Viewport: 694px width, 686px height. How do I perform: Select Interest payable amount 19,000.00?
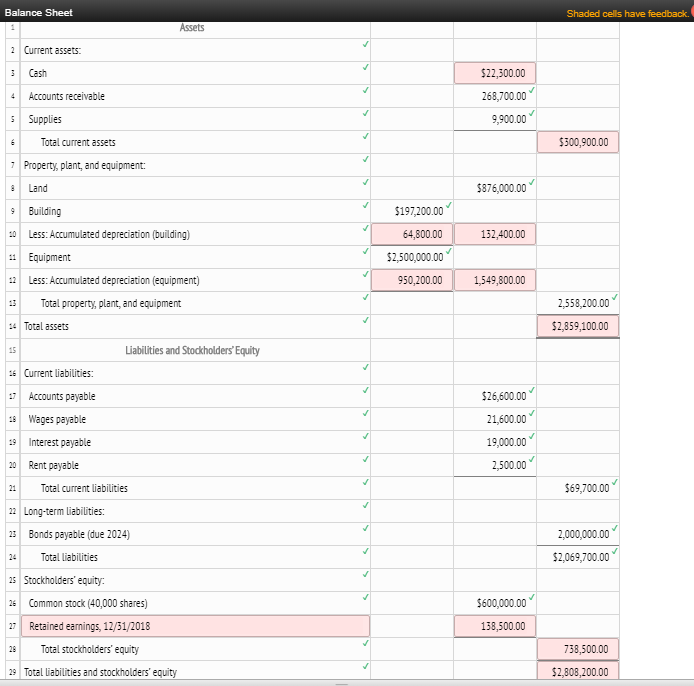point(494,442)
